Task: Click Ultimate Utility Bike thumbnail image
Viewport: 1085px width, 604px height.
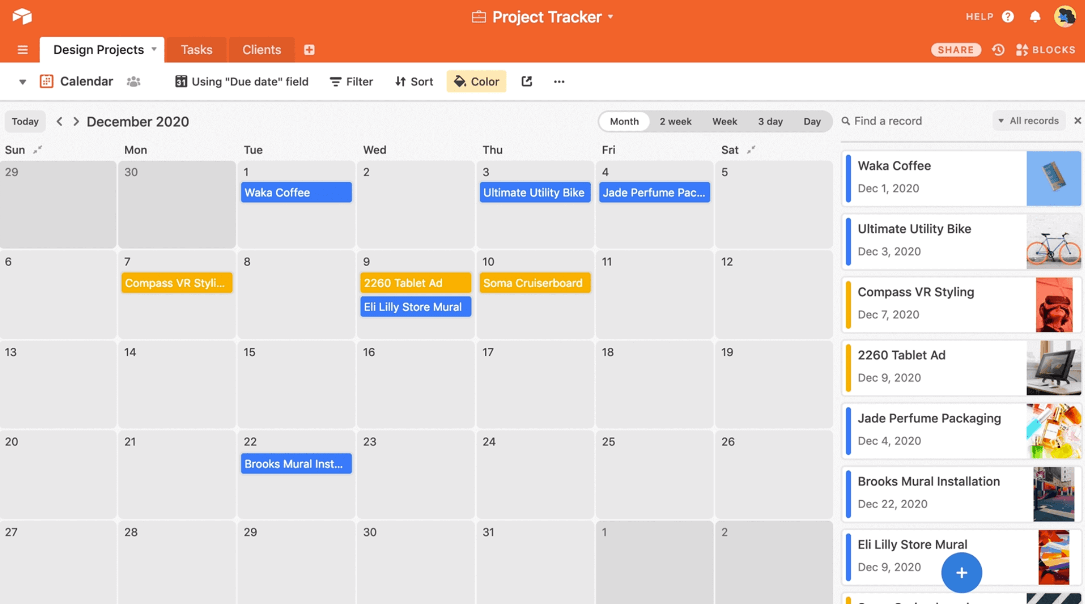Action: pyautogui.click(x=1053, y=241)
